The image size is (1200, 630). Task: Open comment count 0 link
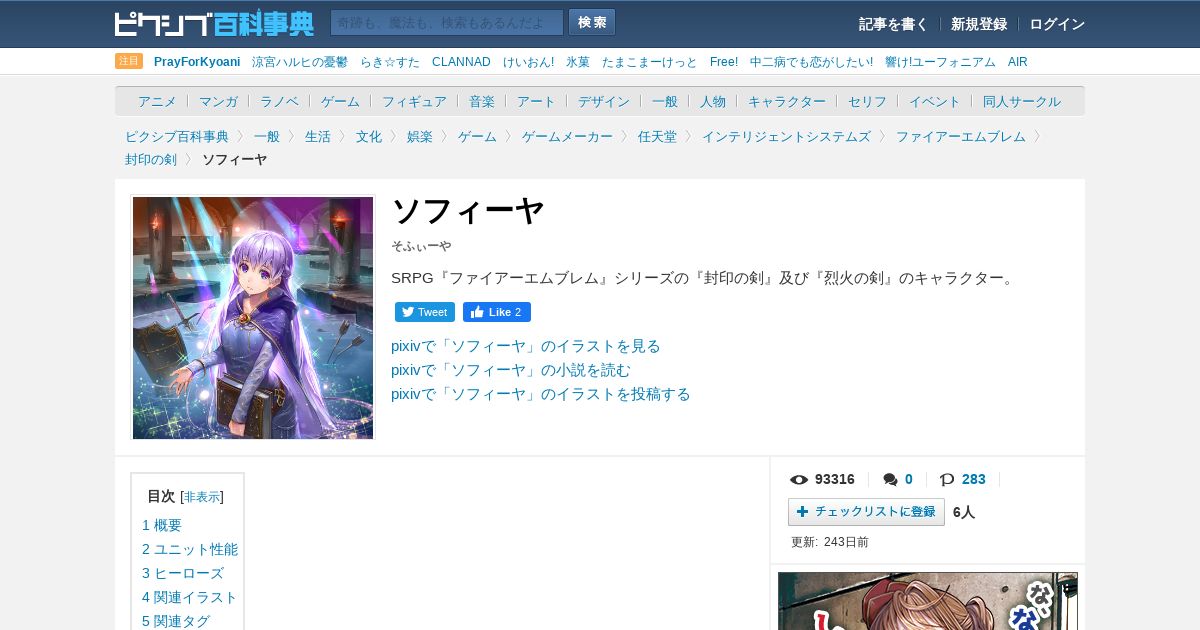909,479
